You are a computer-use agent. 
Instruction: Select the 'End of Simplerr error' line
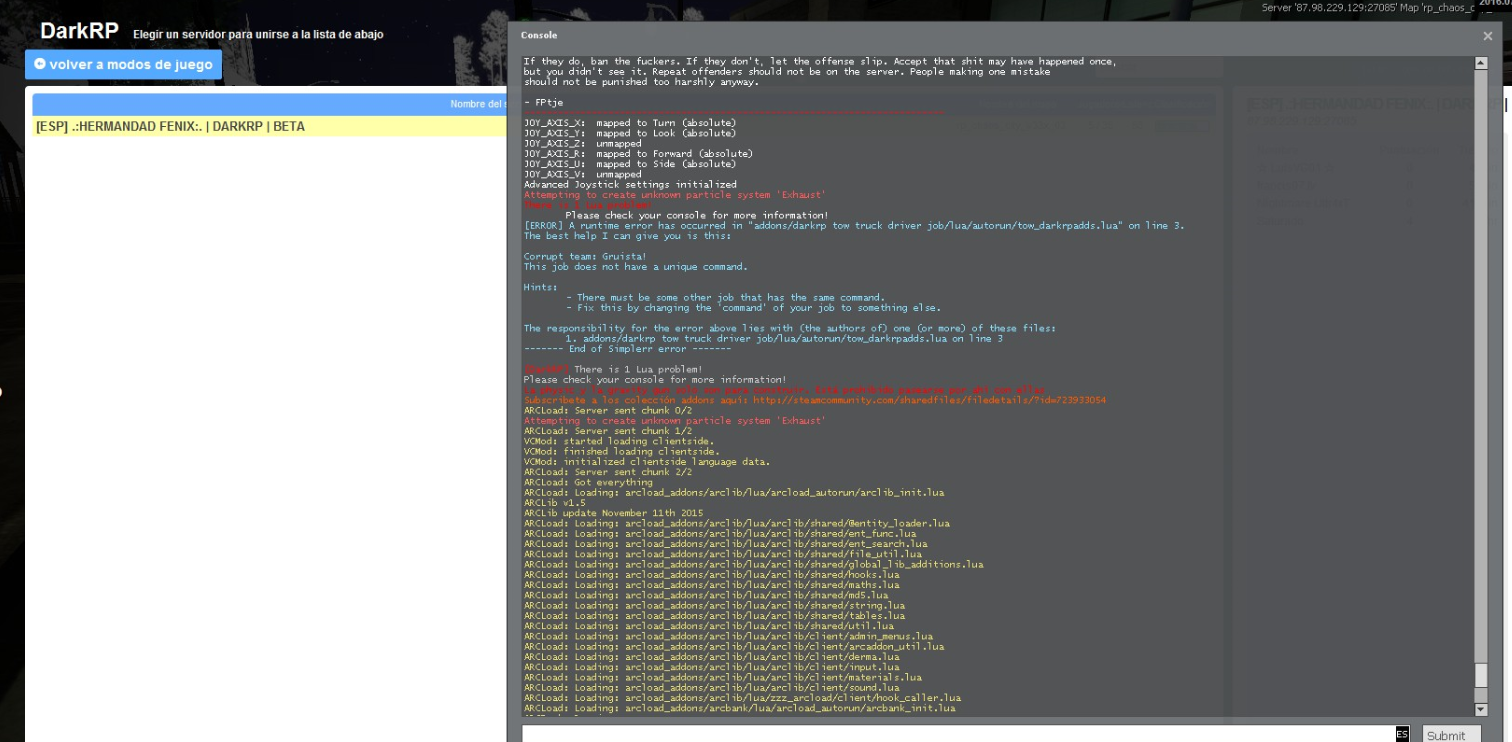click(x=627, y=349)
